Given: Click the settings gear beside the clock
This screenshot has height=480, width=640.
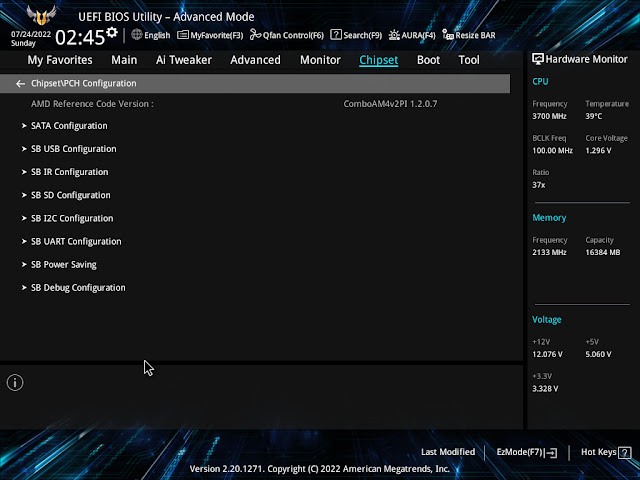Looking at the screenshot, I should click(x=112, y=32).
